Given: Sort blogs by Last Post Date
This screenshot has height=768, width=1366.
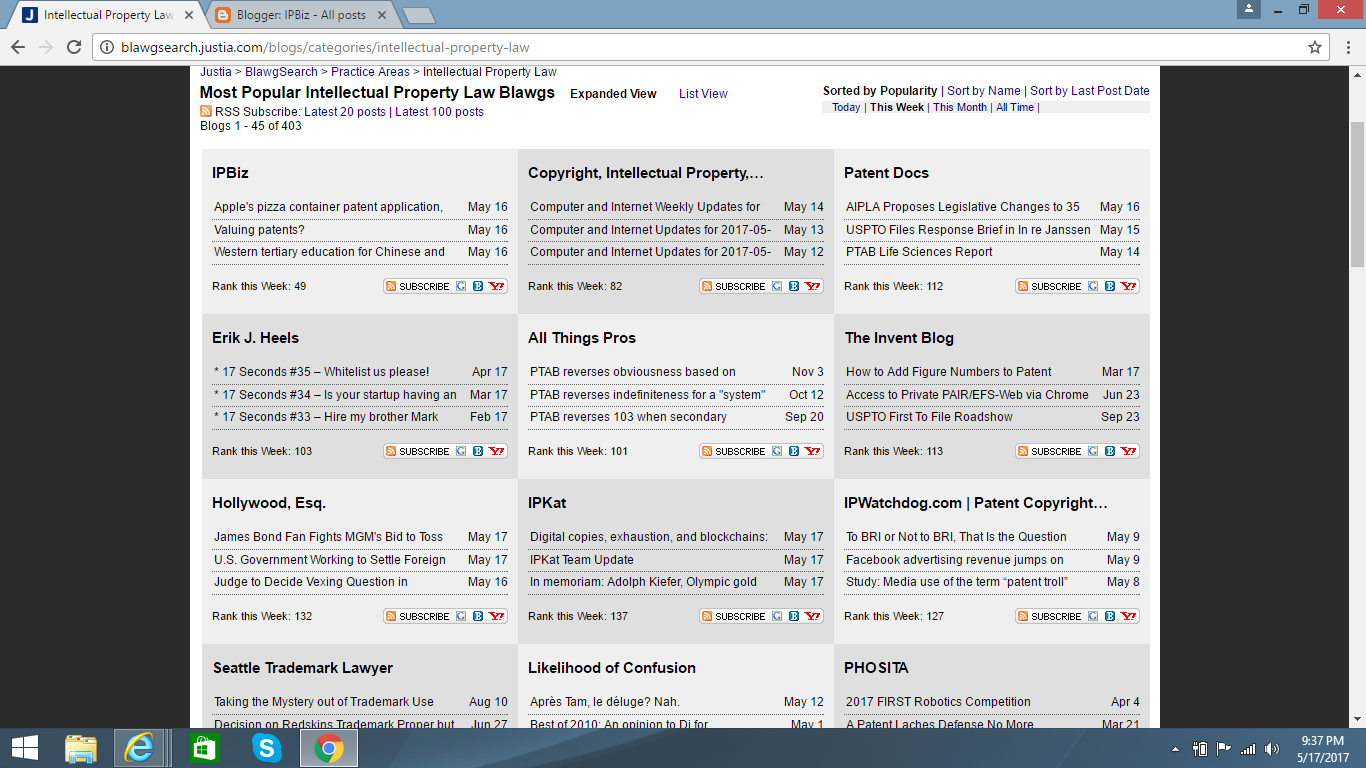Looking at the screenshot, I should (x=1090, y=91).
